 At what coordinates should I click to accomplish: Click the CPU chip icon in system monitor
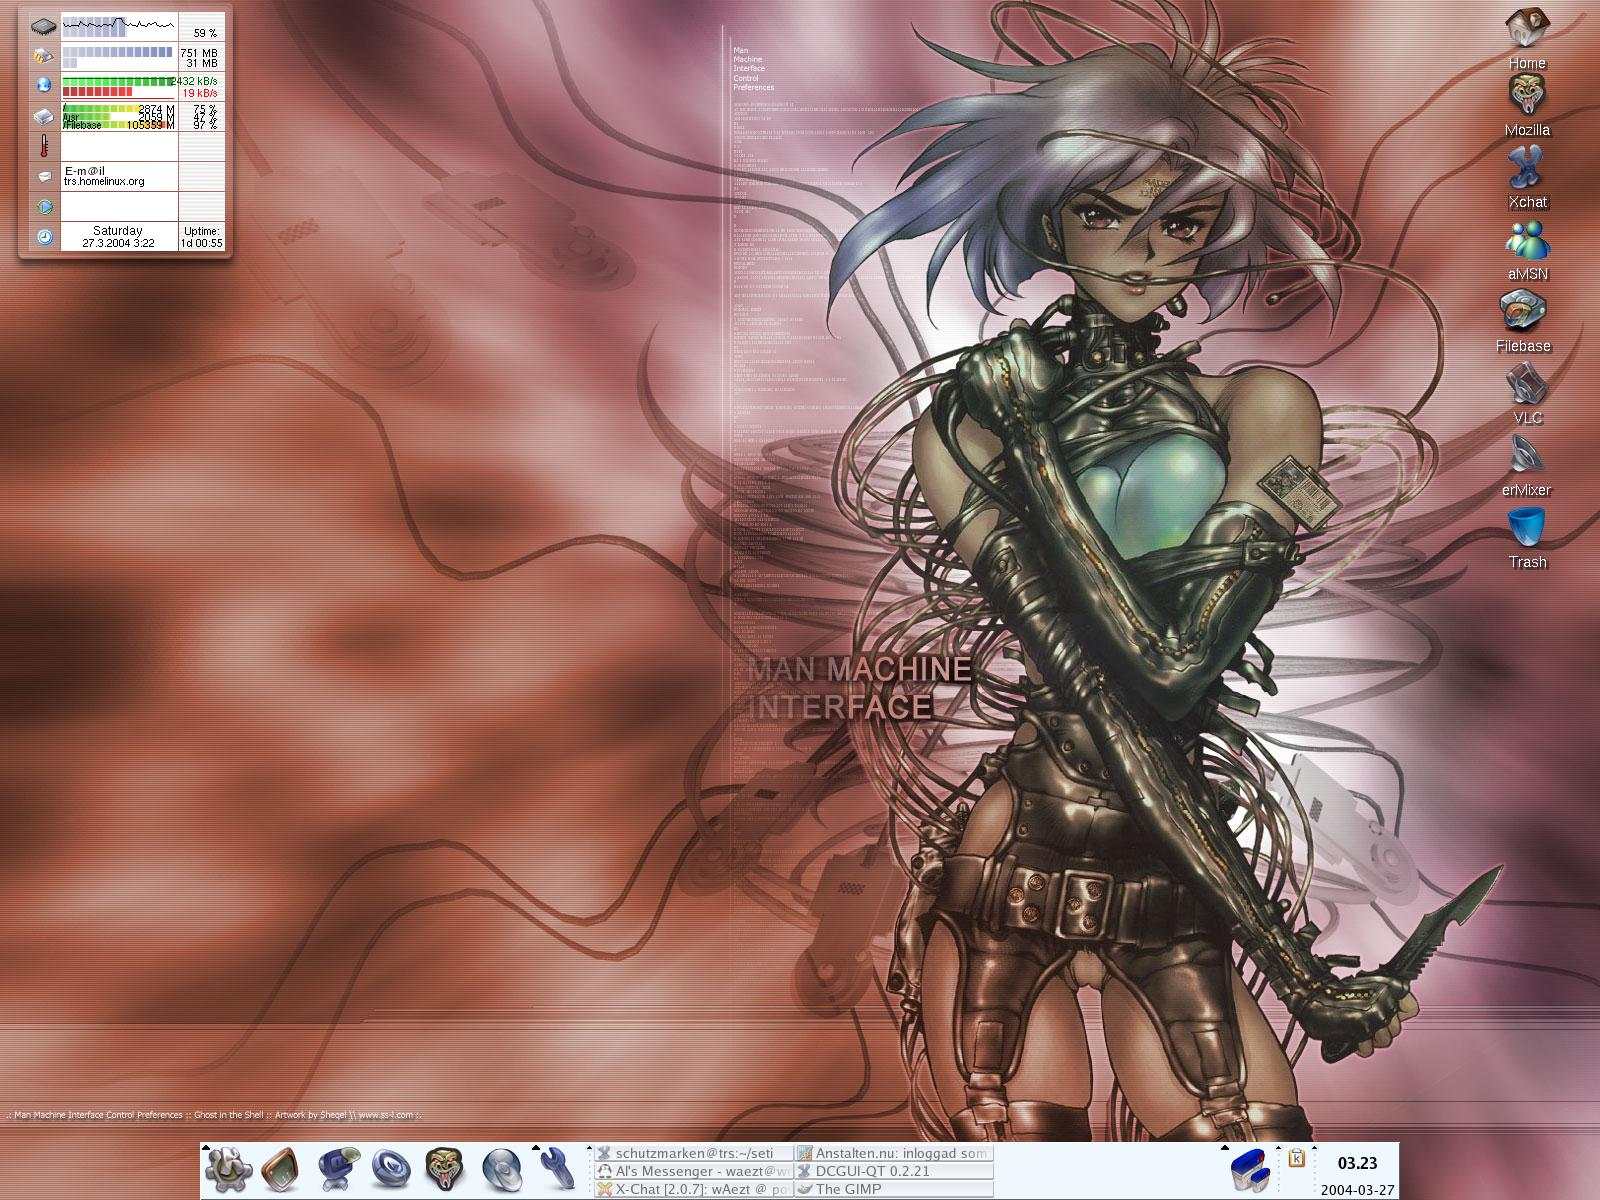pos(44,27)
